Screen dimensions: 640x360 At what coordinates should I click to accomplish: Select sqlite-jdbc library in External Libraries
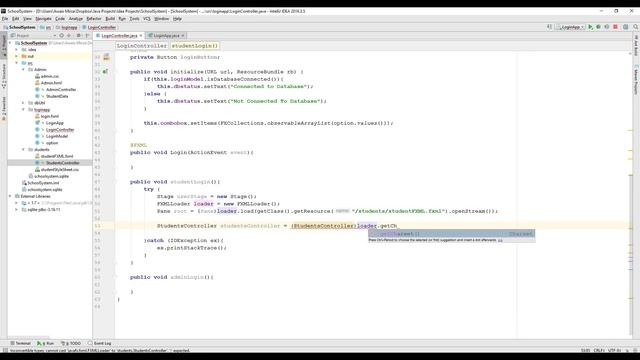(43, 209)
